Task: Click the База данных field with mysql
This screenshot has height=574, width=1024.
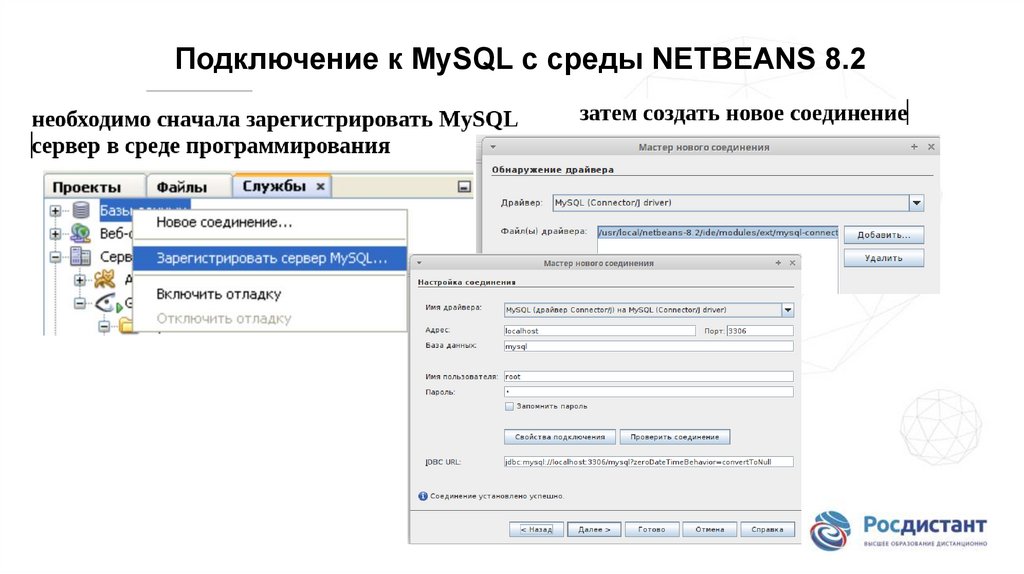Action: click(x=648, y=347)
